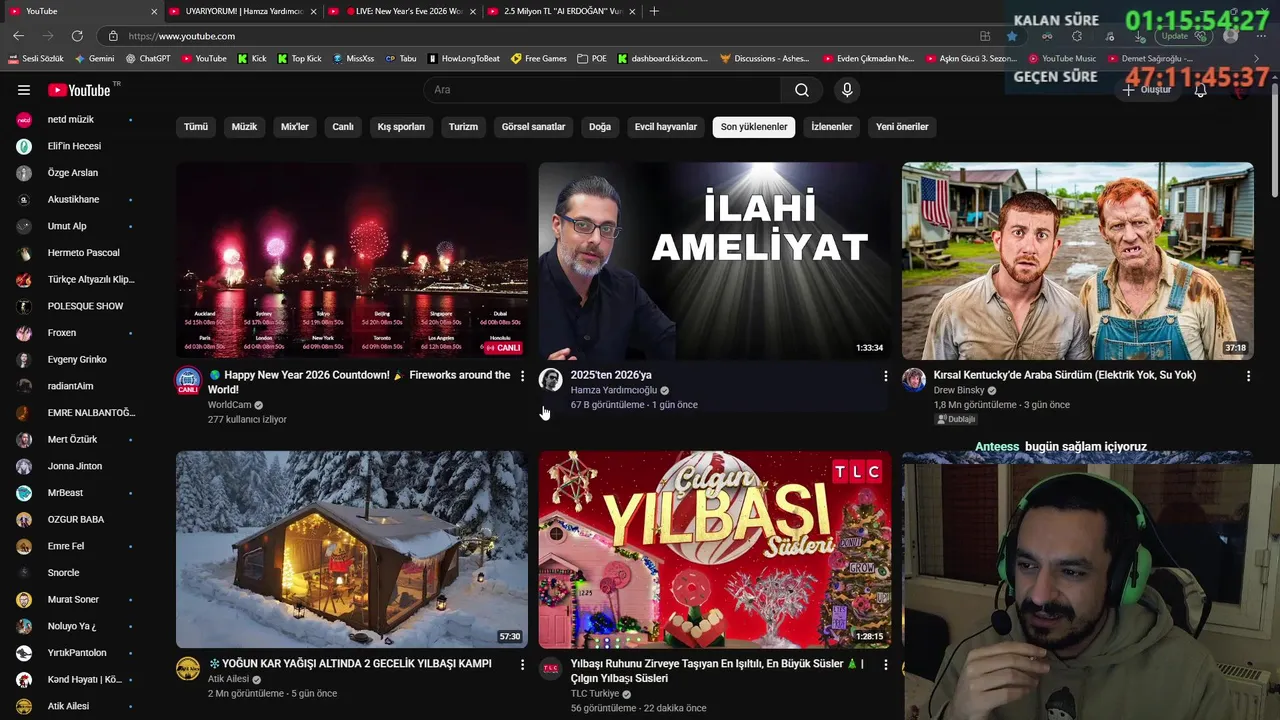Select the Mix'ler filter chip
The image size is (1280, 720).
[295, 127]
